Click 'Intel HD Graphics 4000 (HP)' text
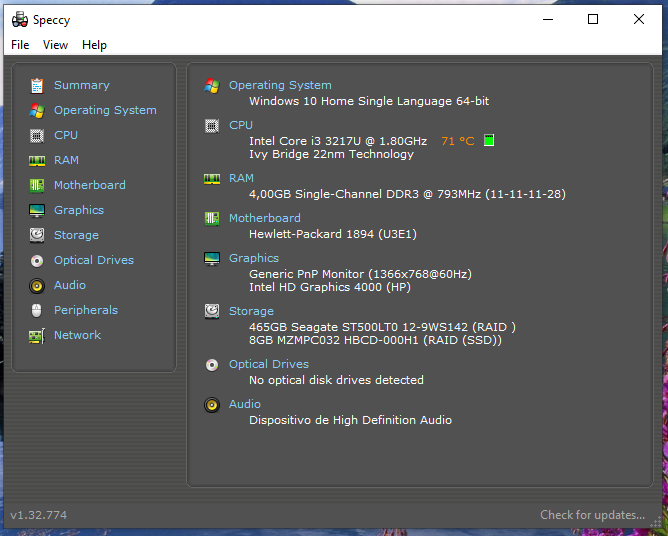This screenshot has height=536, width=668. pos(330,287)
